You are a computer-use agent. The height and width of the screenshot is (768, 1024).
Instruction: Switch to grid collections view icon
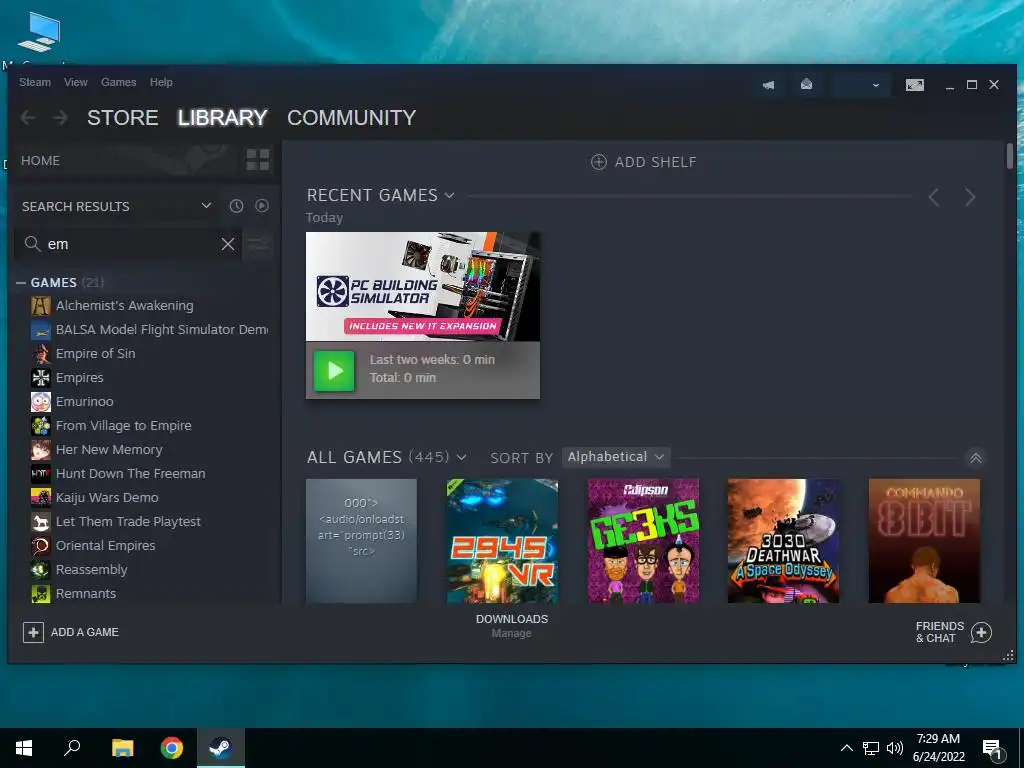point(258,160)
